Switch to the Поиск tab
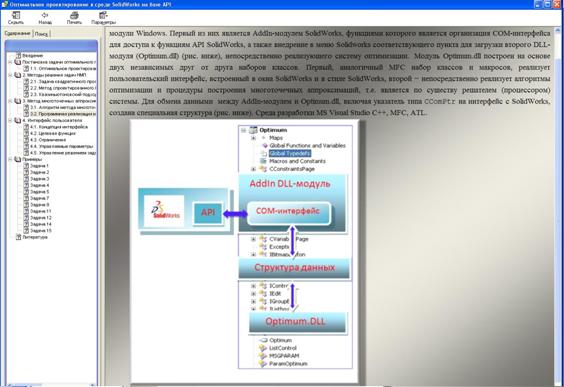Viewport: 564px width, 387px height. [41, 33]
